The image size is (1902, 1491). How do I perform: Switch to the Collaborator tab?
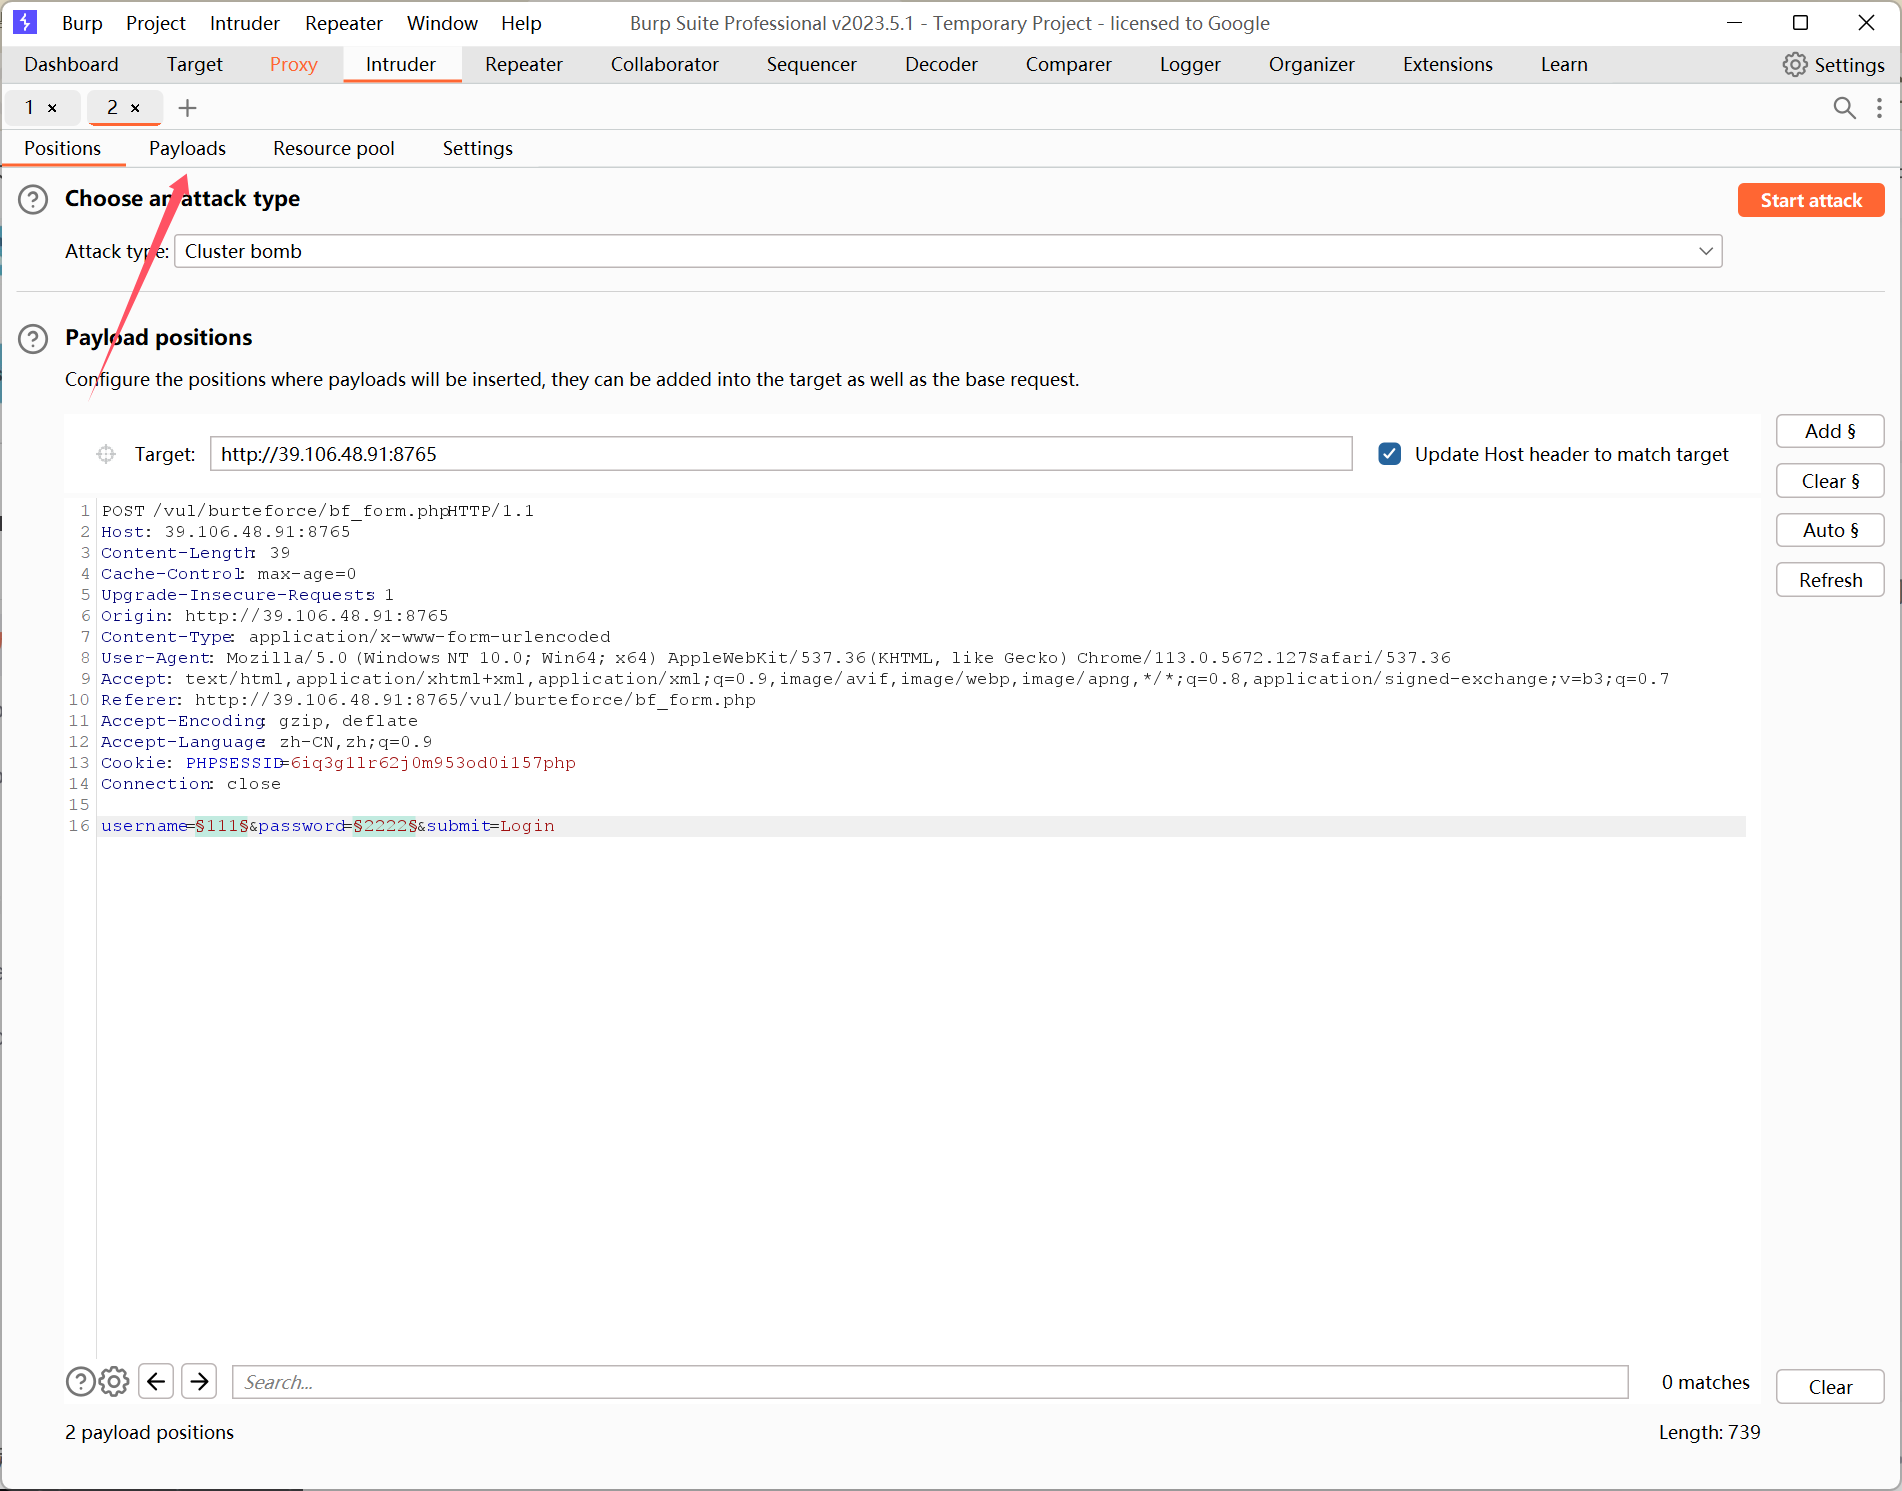tap(665, 65)
